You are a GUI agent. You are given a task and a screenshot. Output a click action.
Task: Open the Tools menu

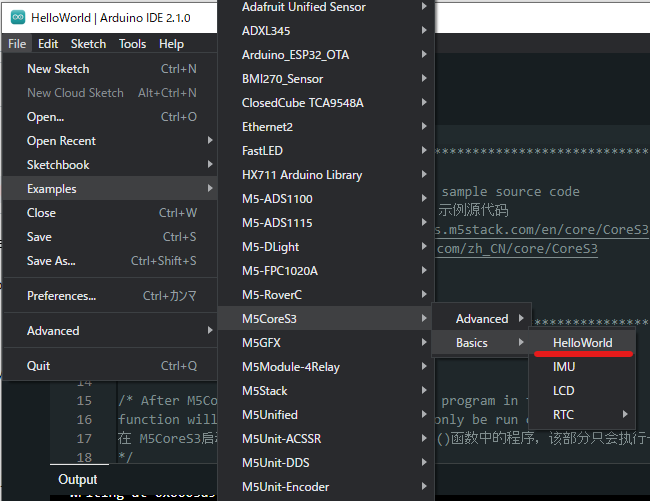(x=132, y=44)
